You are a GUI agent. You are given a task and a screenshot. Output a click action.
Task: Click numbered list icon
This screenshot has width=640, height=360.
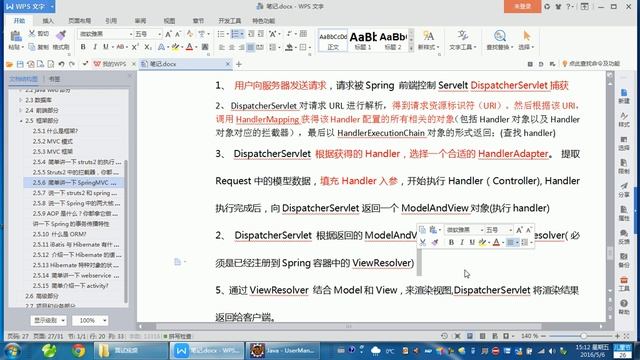point(235,34)
